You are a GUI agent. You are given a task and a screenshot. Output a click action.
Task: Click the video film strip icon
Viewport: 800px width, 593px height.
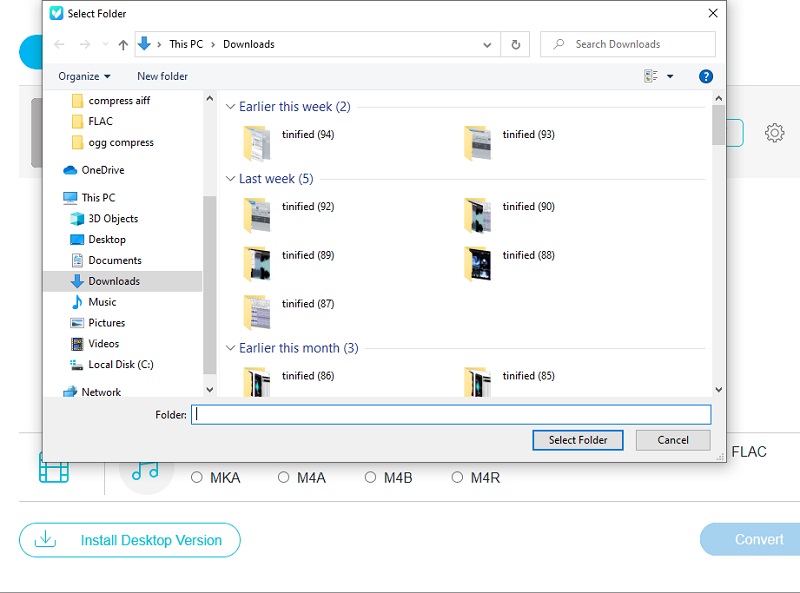(x=53, y=468)
